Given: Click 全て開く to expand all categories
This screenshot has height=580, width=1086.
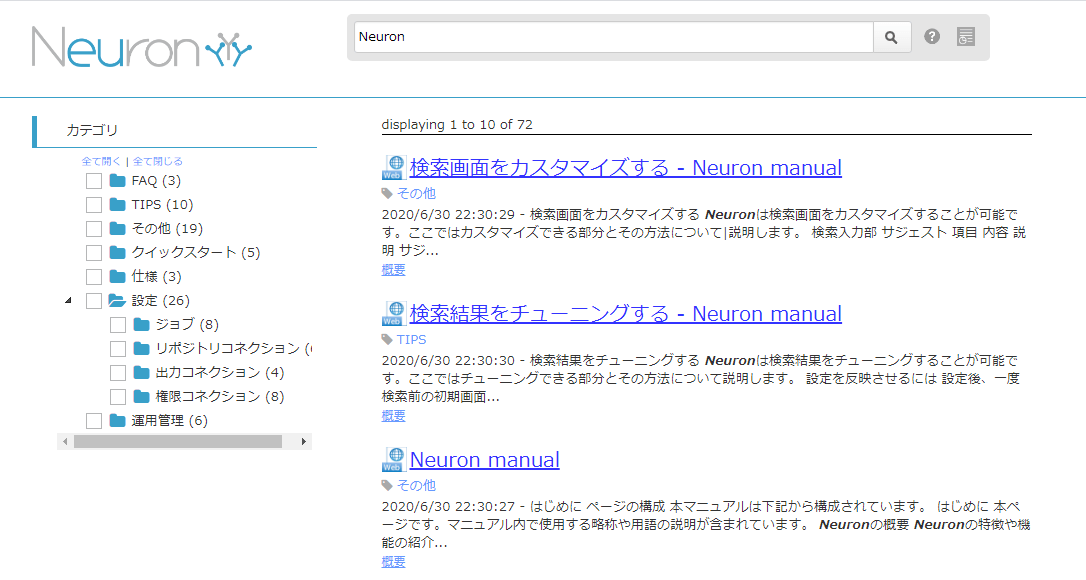Looking at the screenshot, I should click(x=101, y=161).
